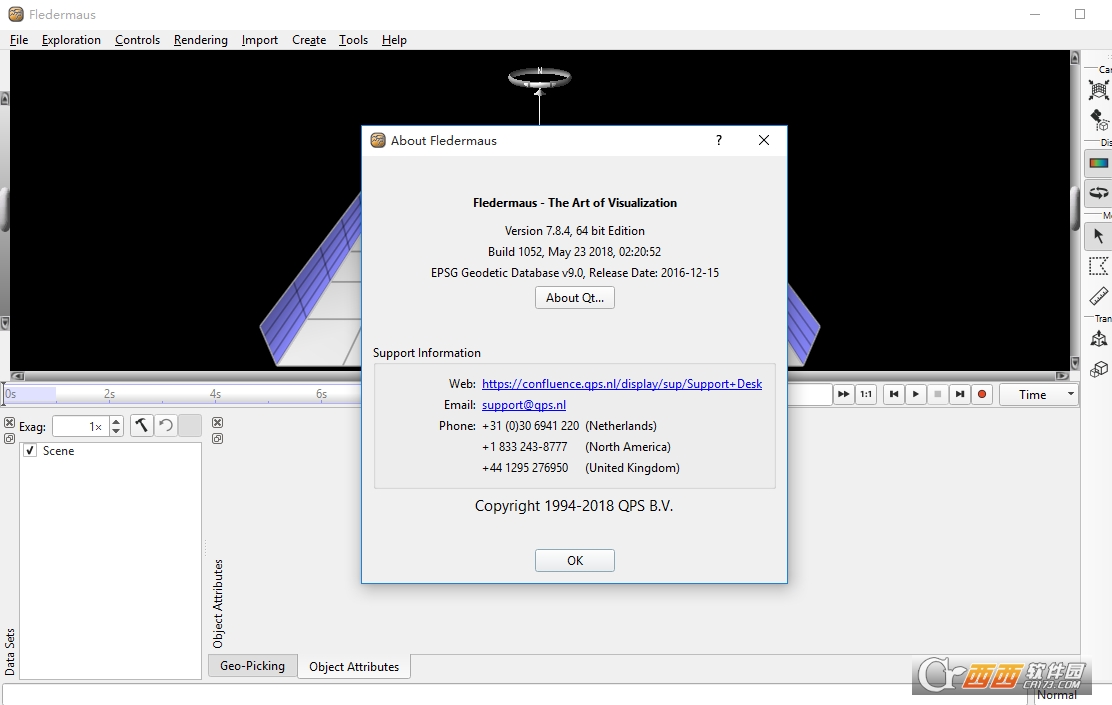Click viewport left scrollbar down arrow
This screenshot has height=705, width=1112.
pos(4,323)
